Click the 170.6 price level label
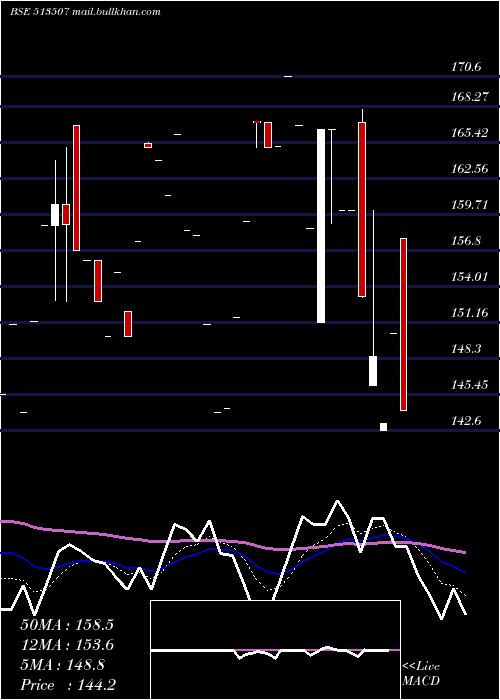Image resolution: width=500 pixels, height=700 pixels. pos(466,67)
